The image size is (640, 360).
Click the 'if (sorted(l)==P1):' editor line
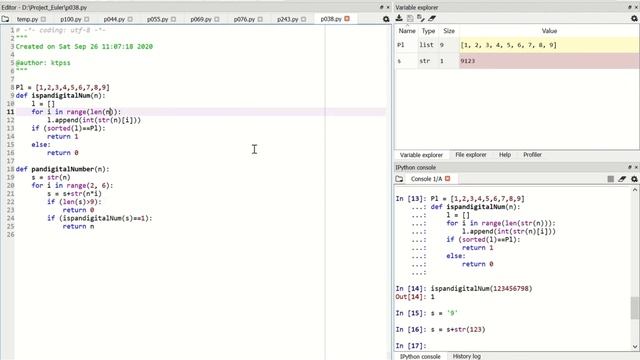pos(68,128)
